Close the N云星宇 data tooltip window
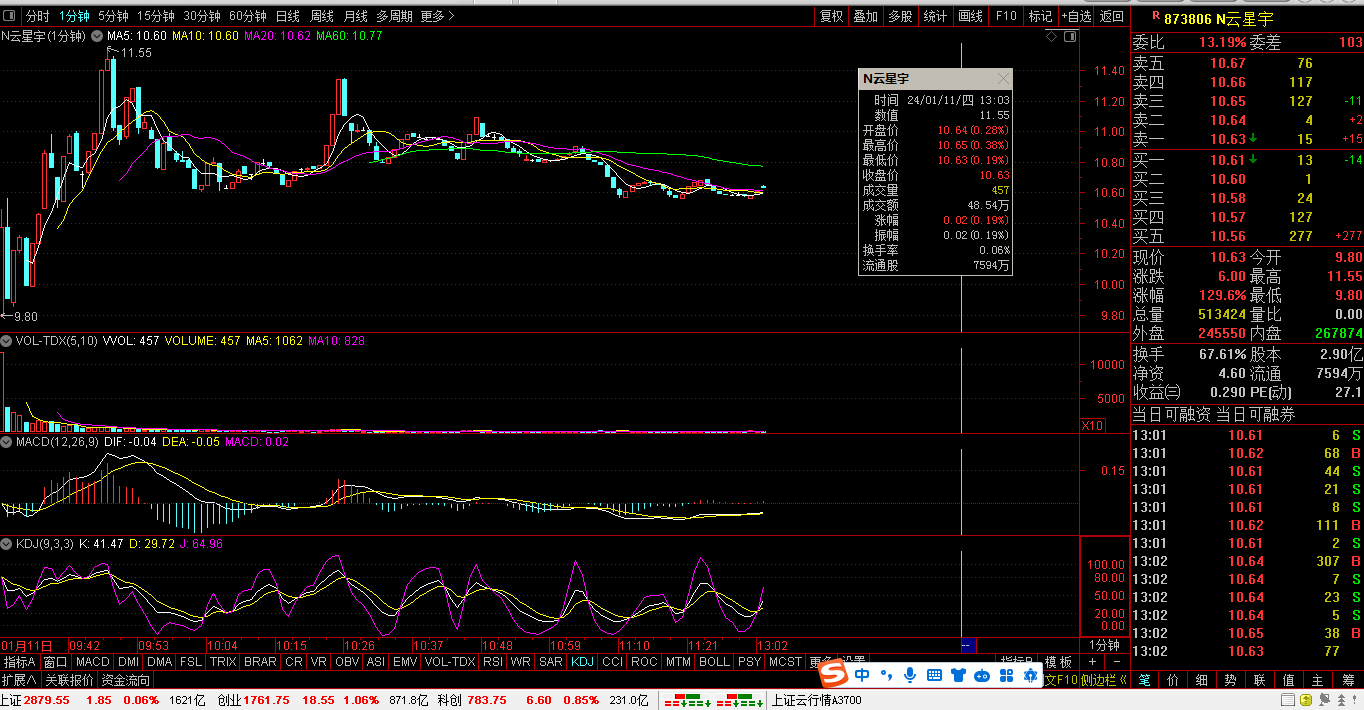The width and height of the screenshot is (1364, 710). pos(1003,79)
